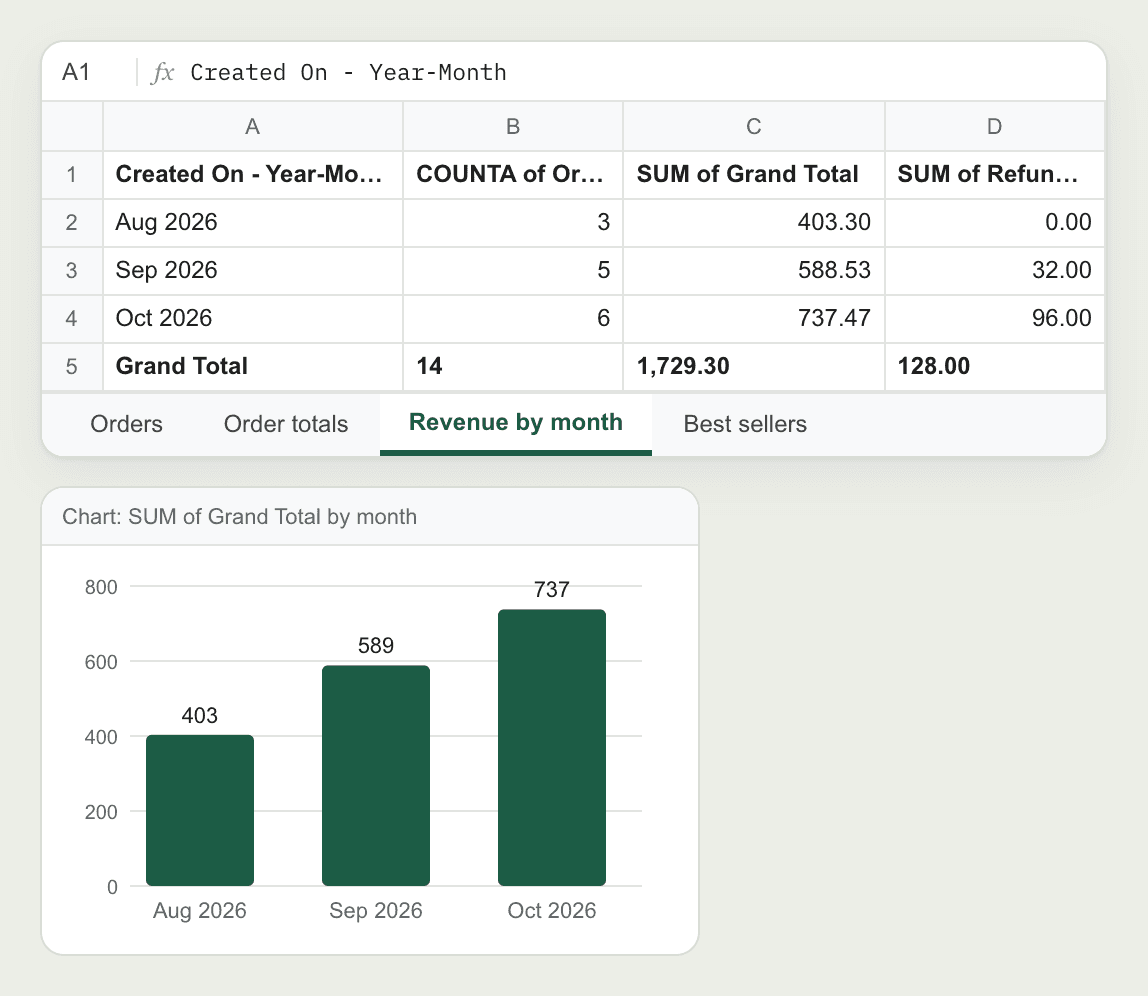This screenshot has height=996, width=1148.
Task: Select column A header
Action: click(x=253, y=127)
